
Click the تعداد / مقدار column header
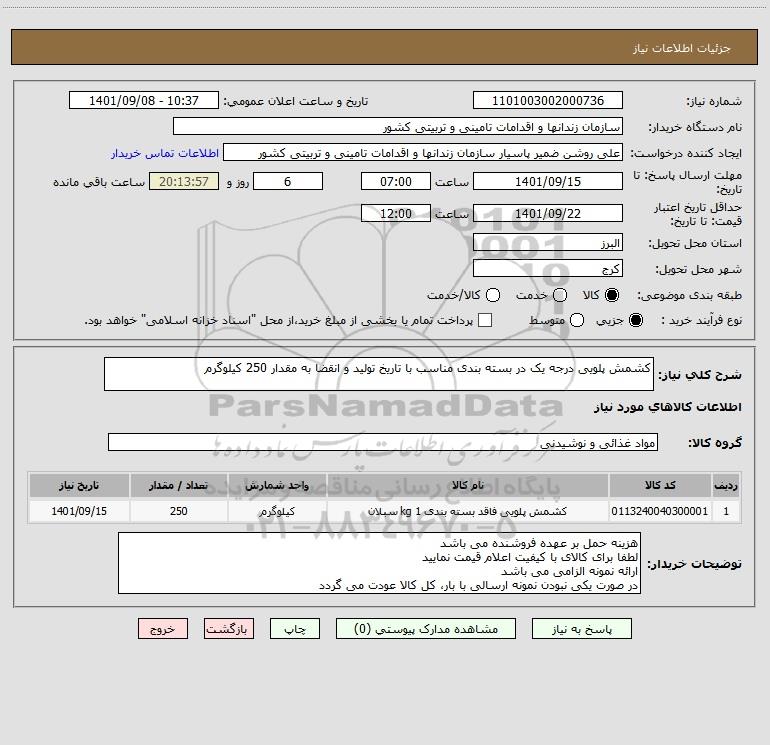click(x=179, y=485)
